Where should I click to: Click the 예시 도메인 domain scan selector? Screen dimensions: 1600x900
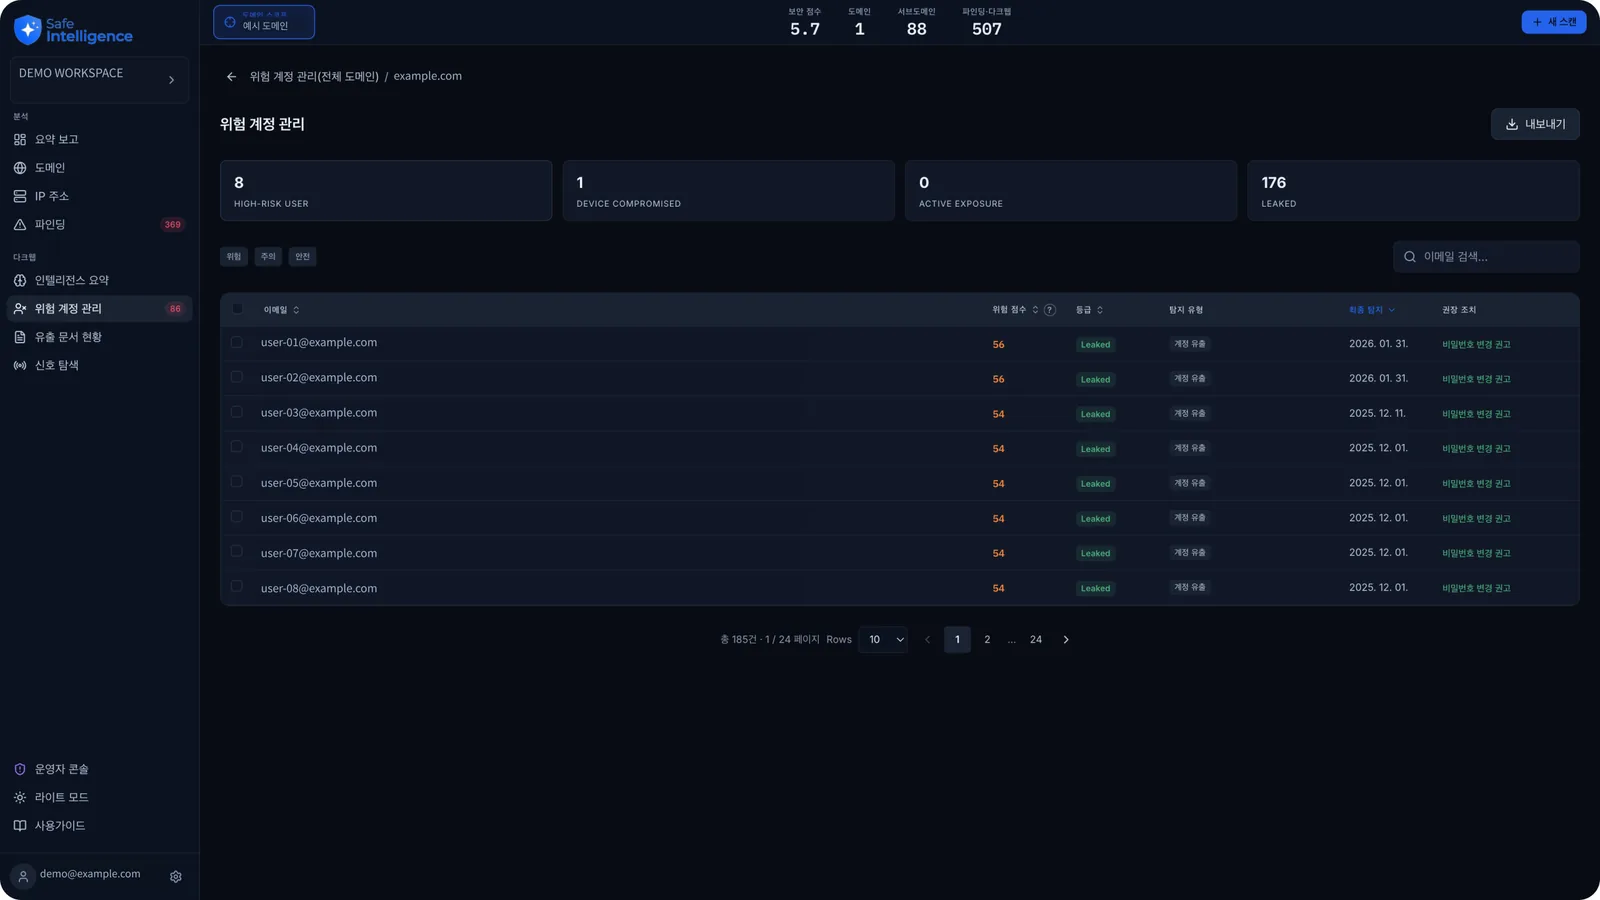coord(264,22)
